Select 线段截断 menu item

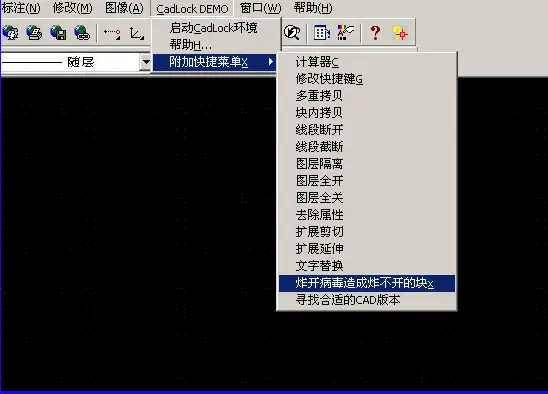367,147
